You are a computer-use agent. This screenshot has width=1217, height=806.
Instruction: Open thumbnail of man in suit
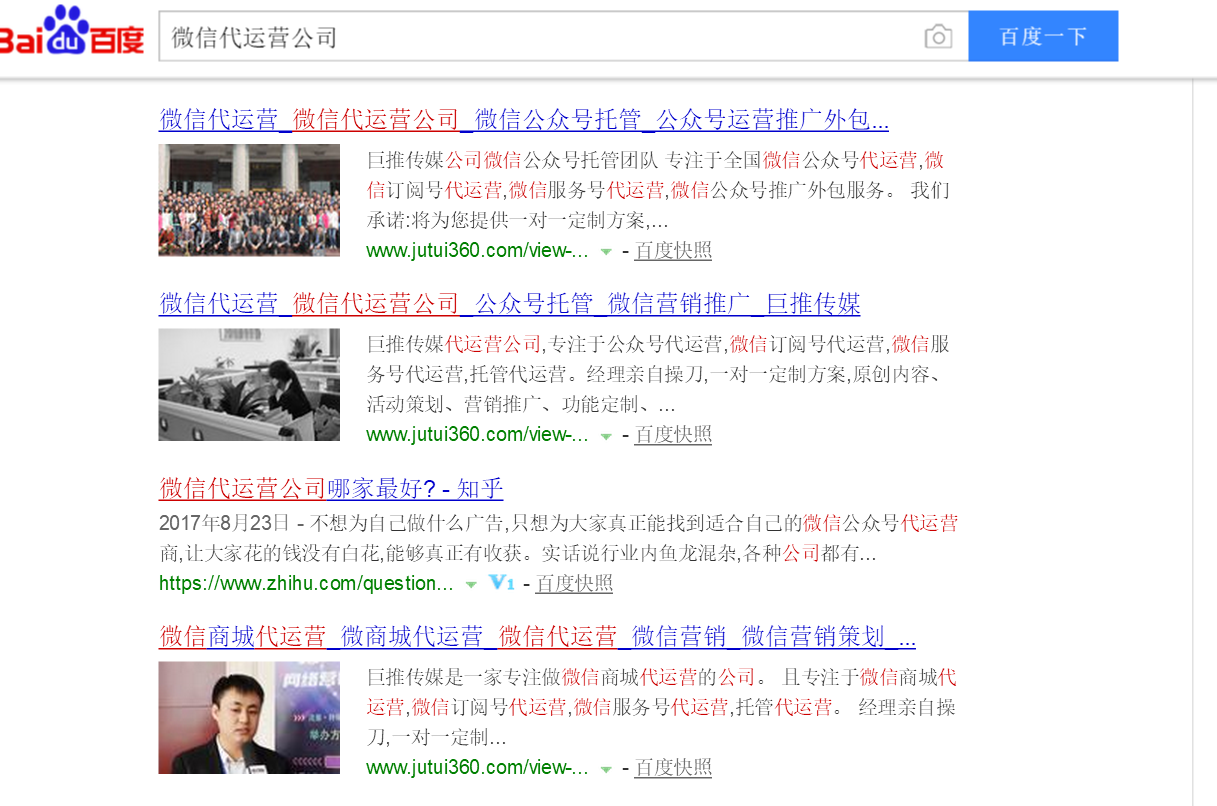[249, 717]
